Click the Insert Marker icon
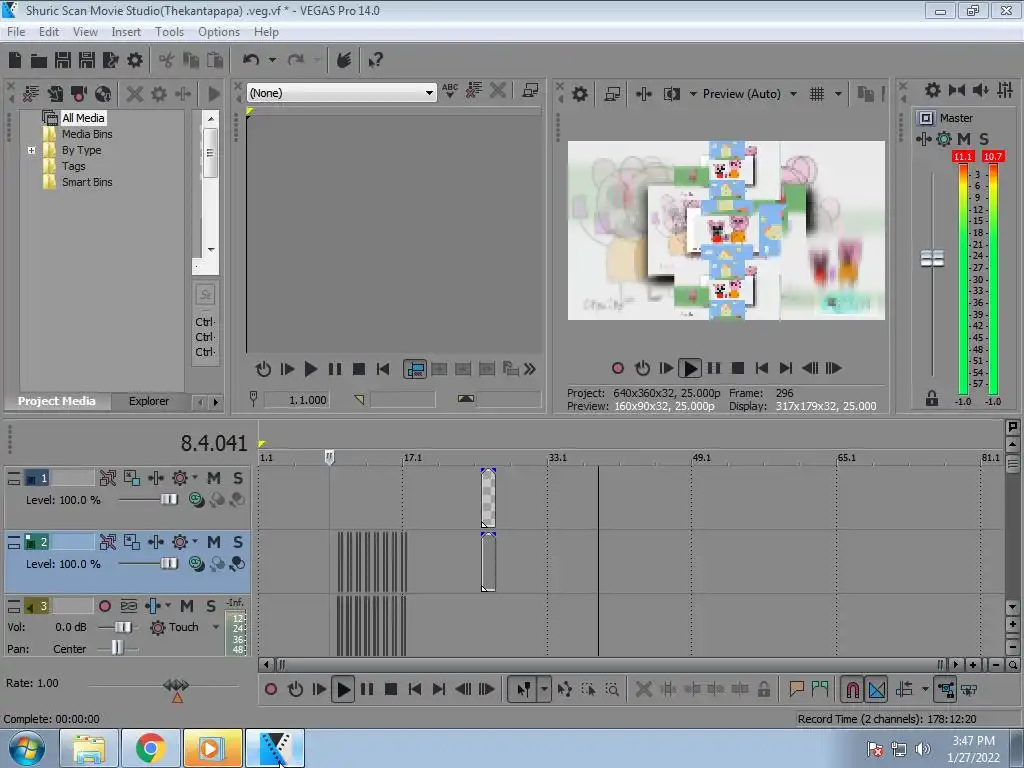 click(796, 689)
